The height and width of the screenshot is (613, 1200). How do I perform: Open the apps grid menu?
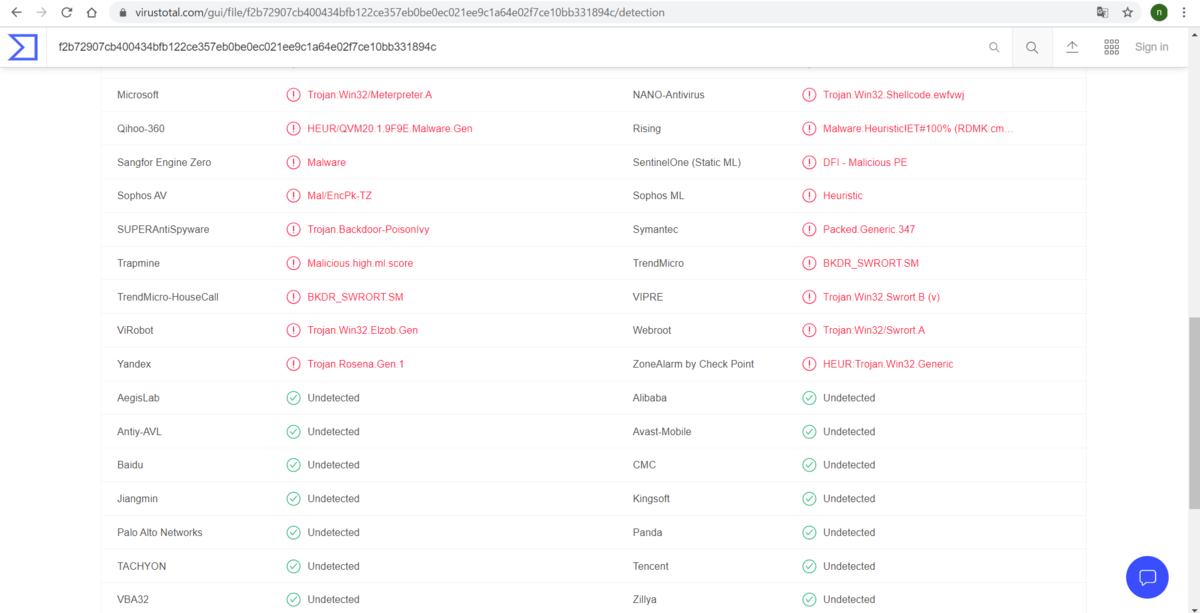[1111, 47]
